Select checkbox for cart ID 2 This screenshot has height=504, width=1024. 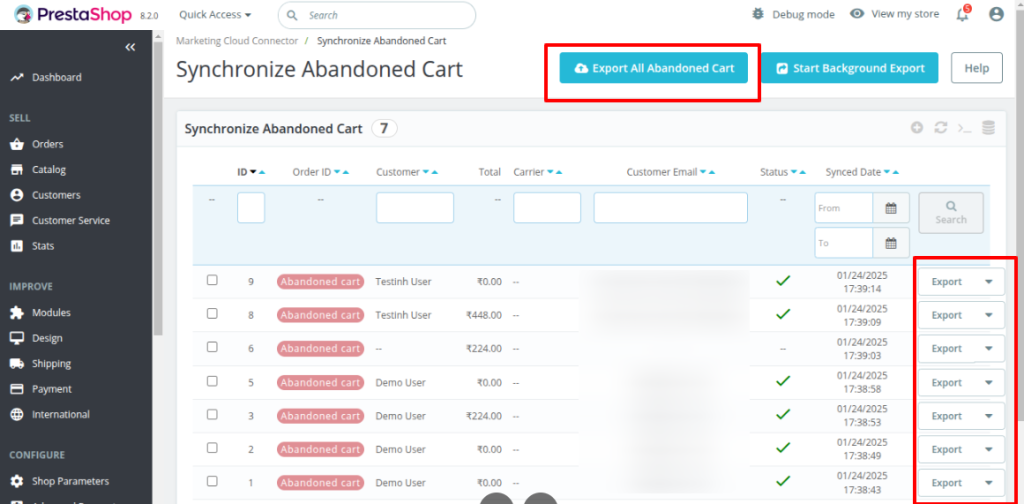click(212, 448)
